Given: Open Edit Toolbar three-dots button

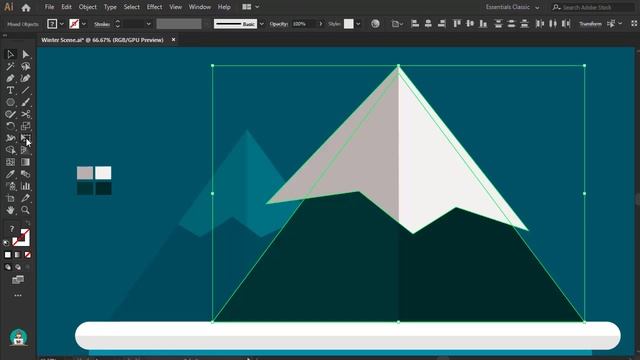Looking at the screenshot, I should (18, 295).
